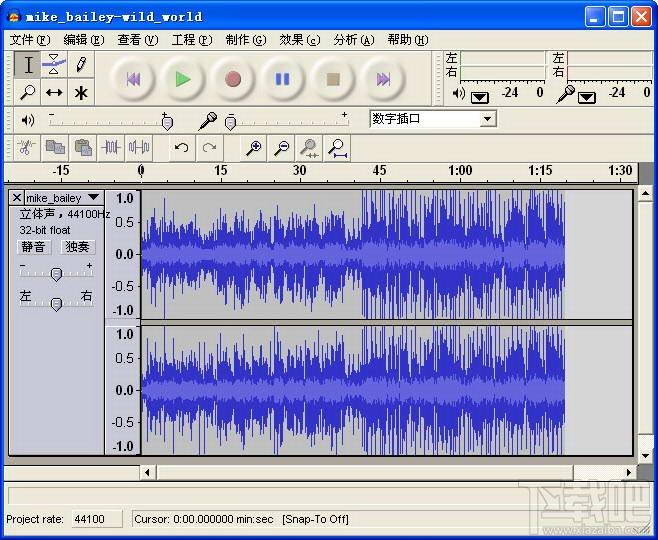
Task: Toggle the 静音 mute button on track
Action: pyautogui.click(x=34, y=247)
